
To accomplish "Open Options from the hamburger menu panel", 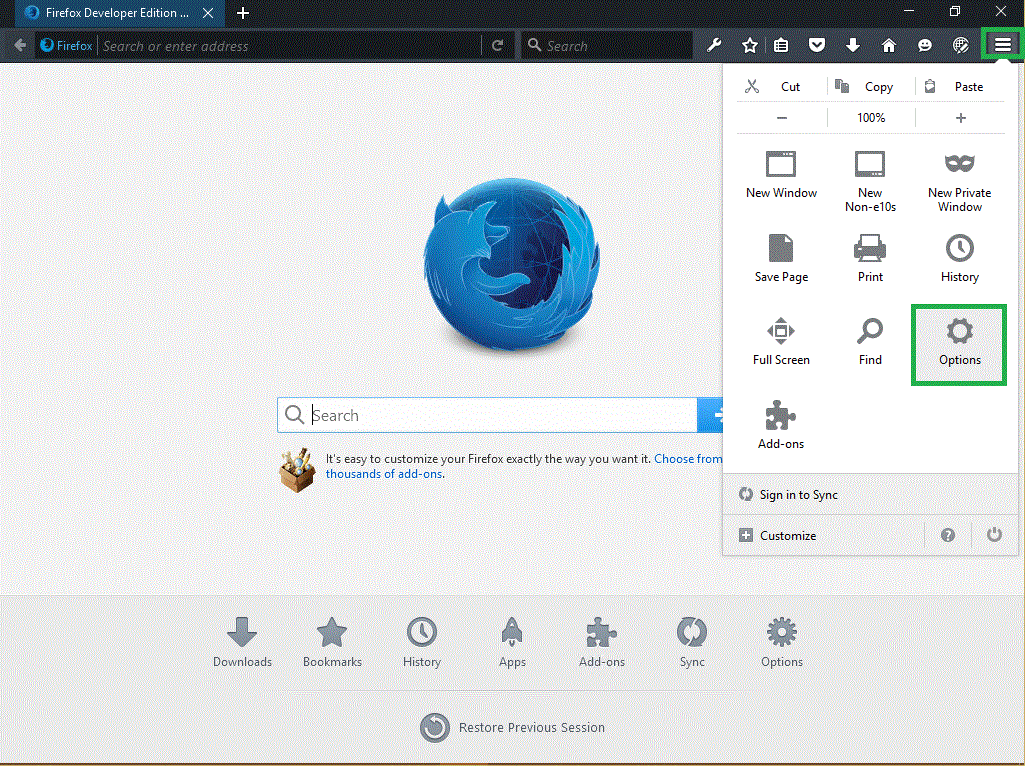I will 959,343.
